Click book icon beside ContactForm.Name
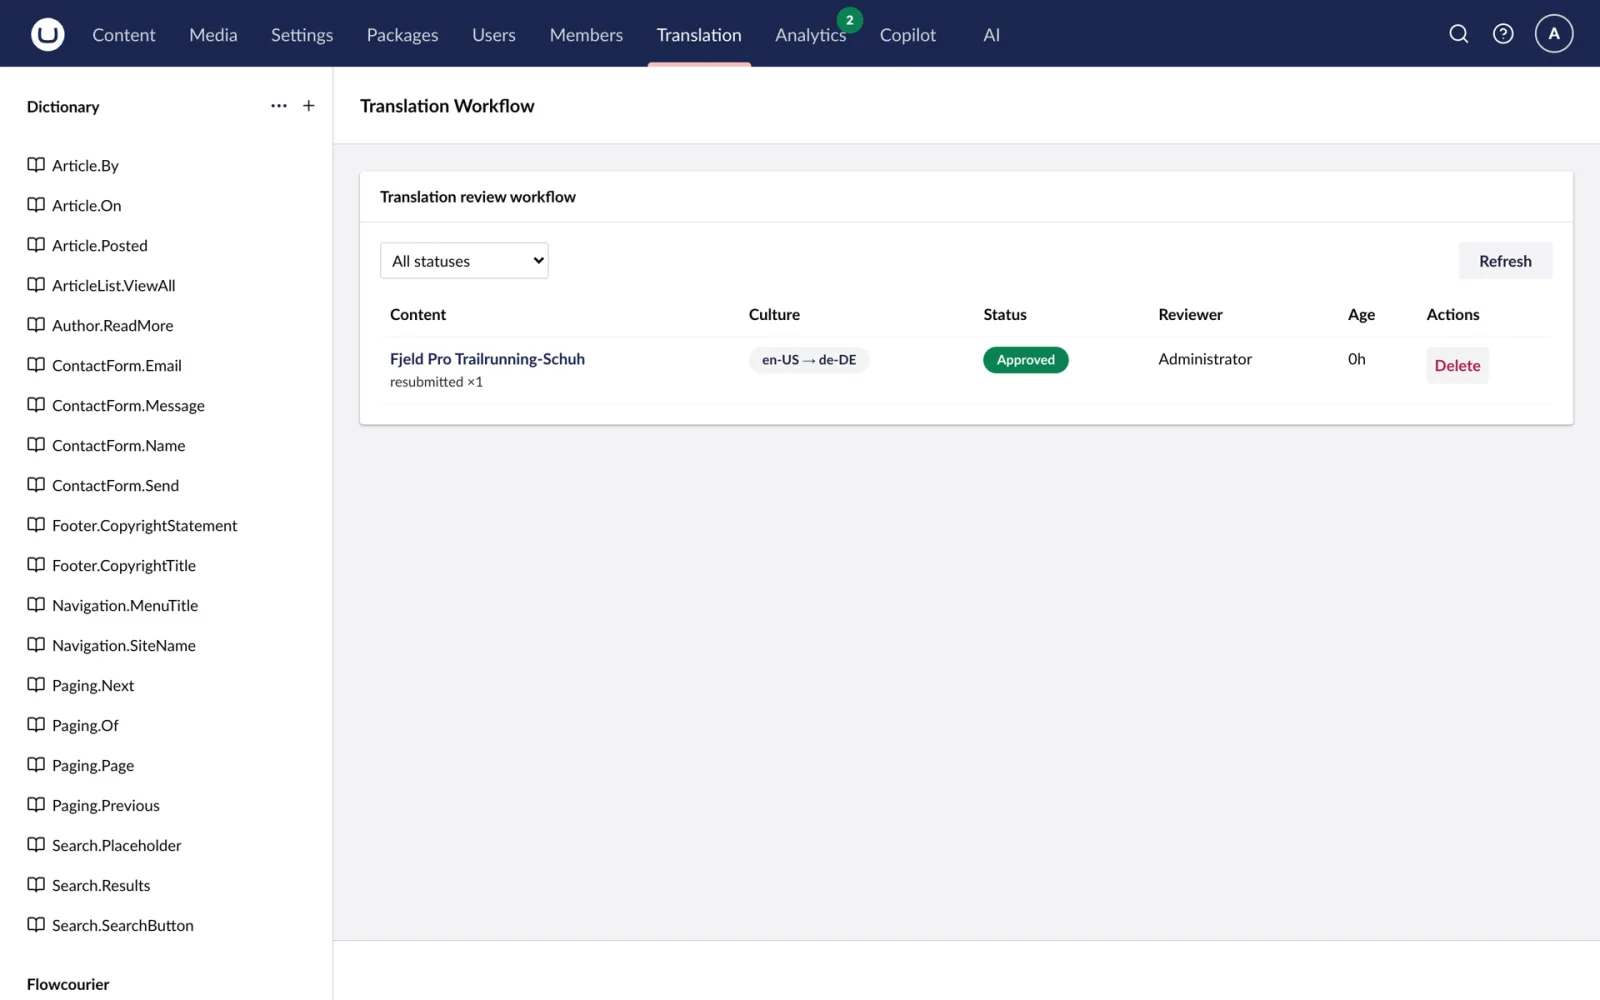The image size is (1600, 1000). click(x=36, y=445)
